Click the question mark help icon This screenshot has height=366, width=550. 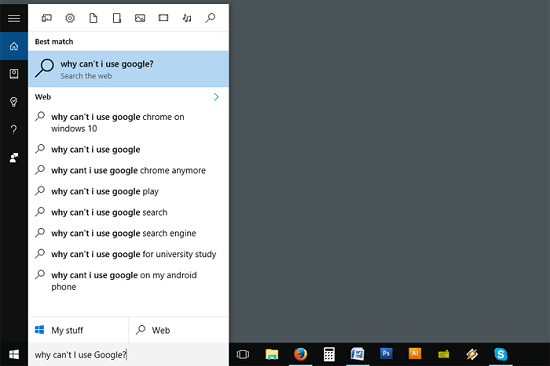[14, 130]
